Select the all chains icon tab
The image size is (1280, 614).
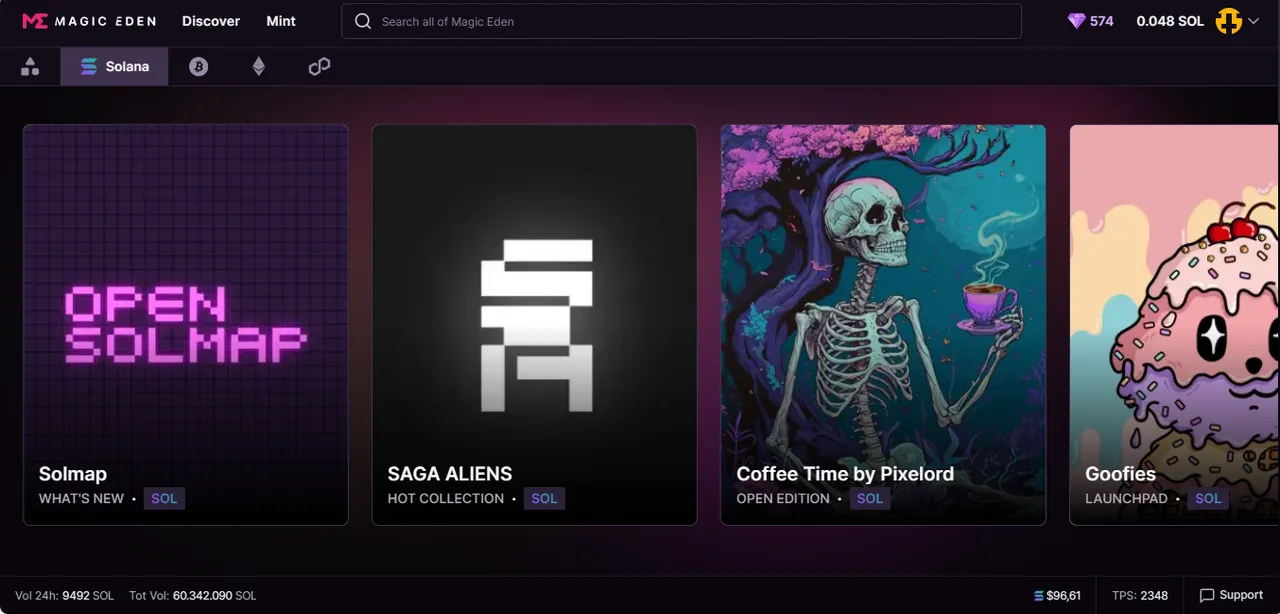click(30, 67)
